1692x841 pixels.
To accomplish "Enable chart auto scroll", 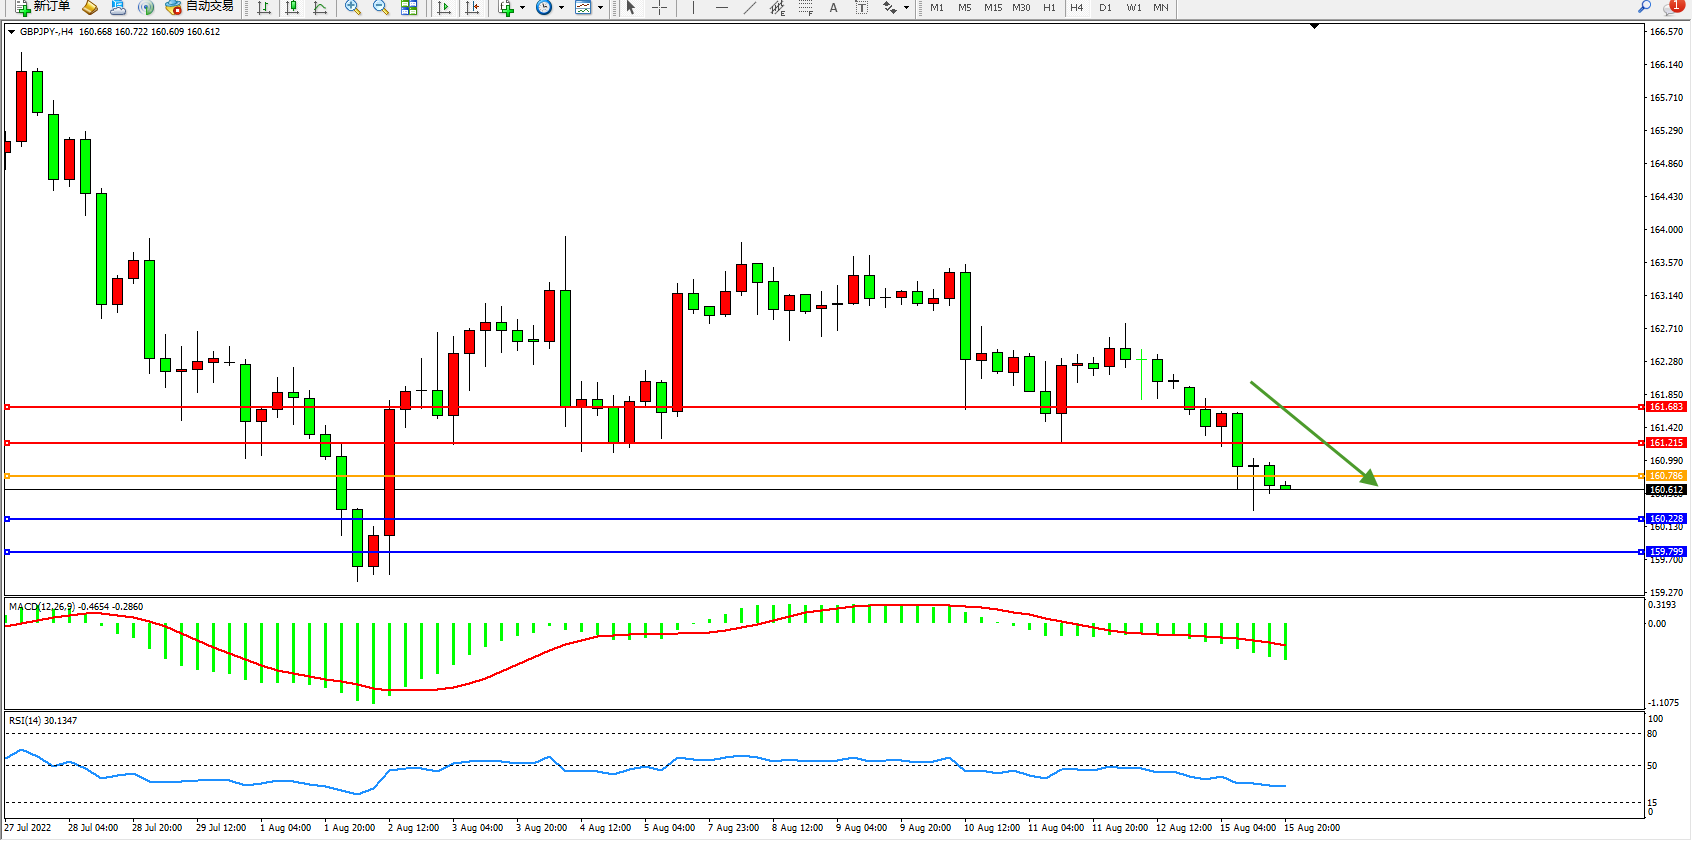I will pyautogui.click(x=444, y=8).
